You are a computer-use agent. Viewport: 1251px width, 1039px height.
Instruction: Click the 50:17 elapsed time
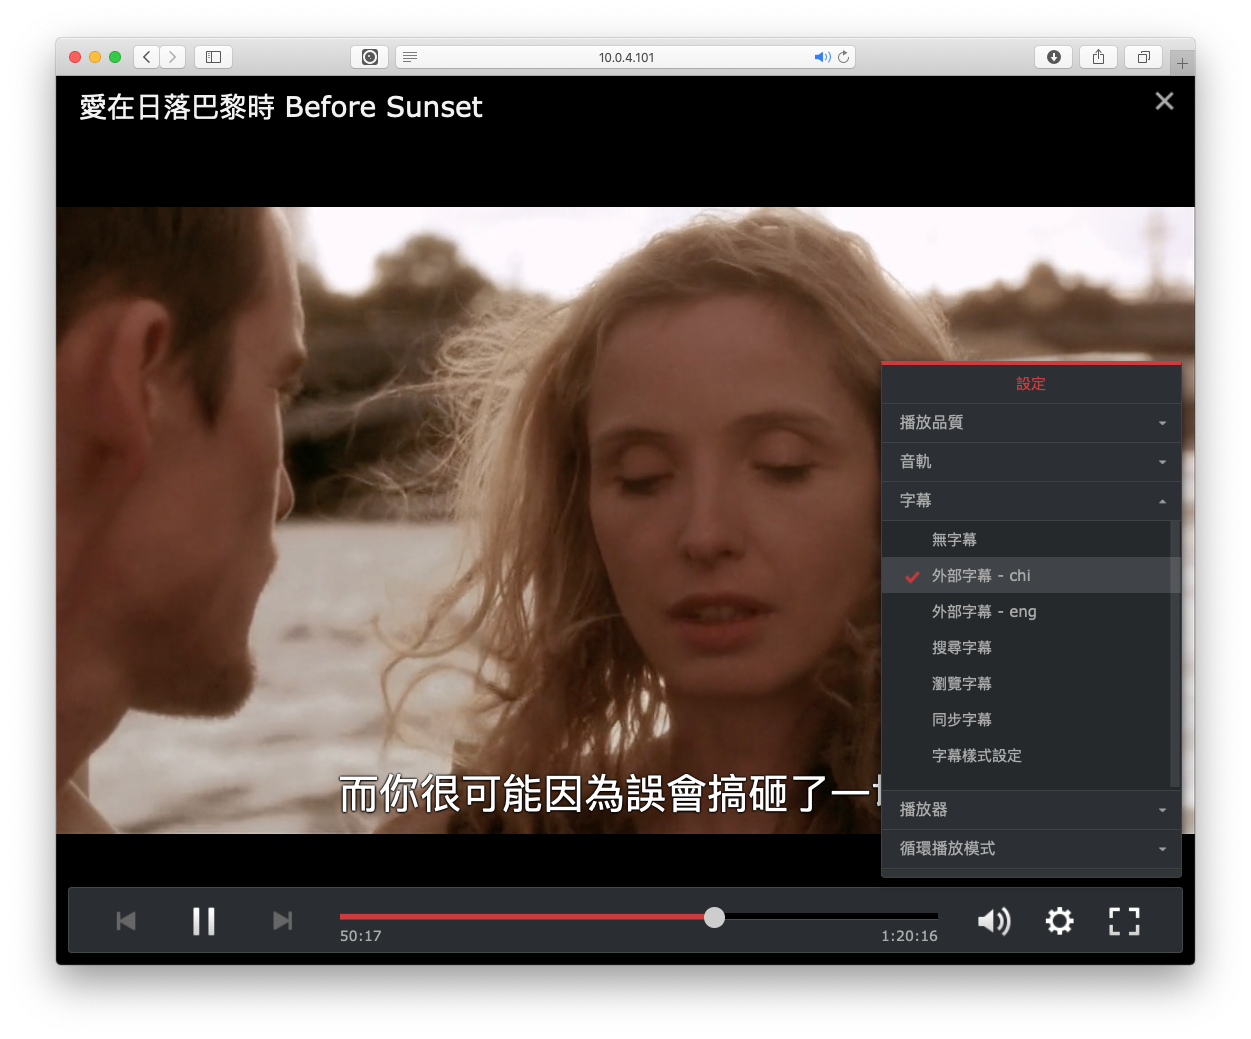click(361, 936)
